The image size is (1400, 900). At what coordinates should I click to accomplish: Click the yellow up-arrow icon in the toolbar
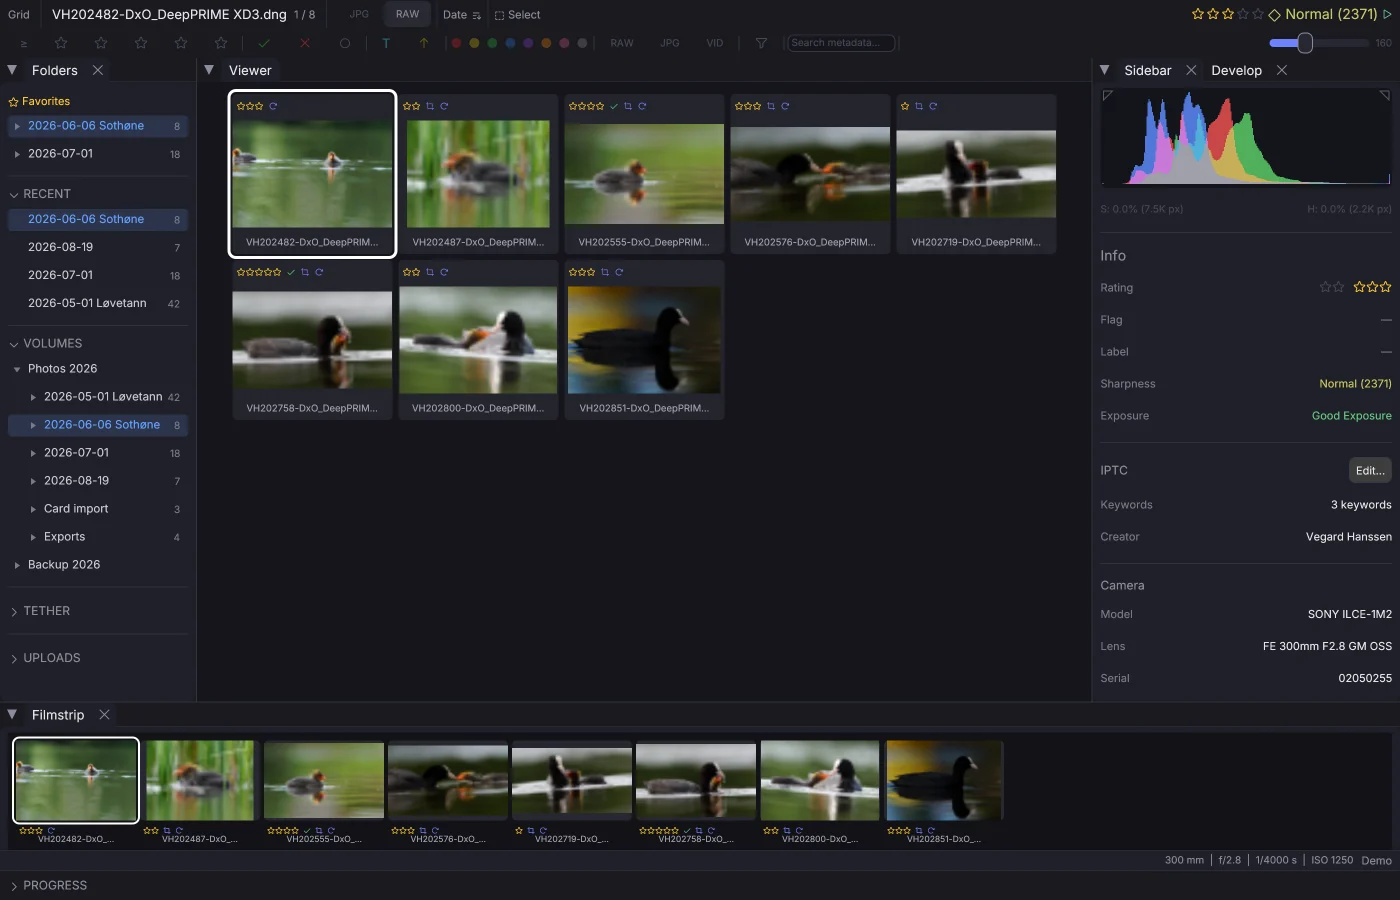(x=424, y=43)
